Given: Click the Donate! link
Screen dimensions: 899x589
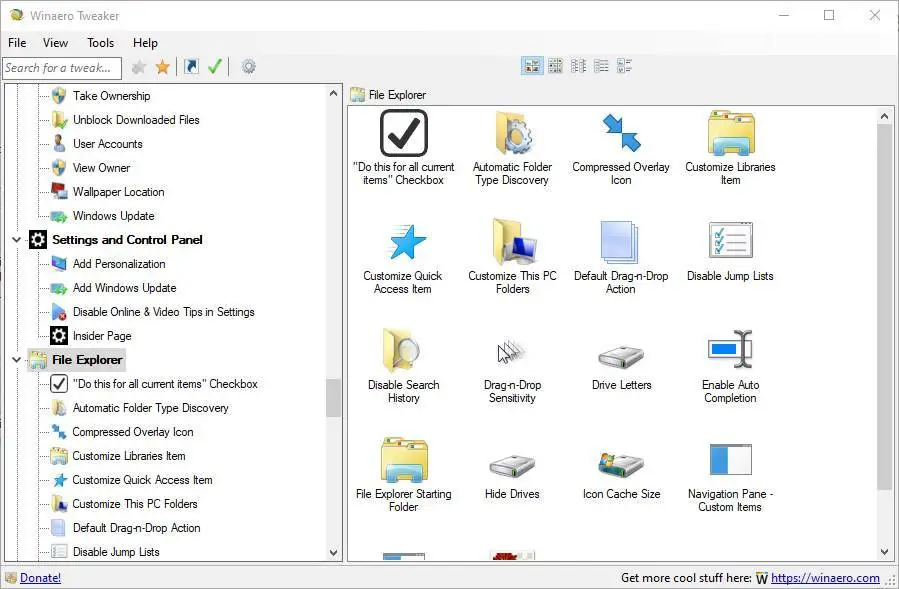Looking at the screenshot, I should coord(40,578).
